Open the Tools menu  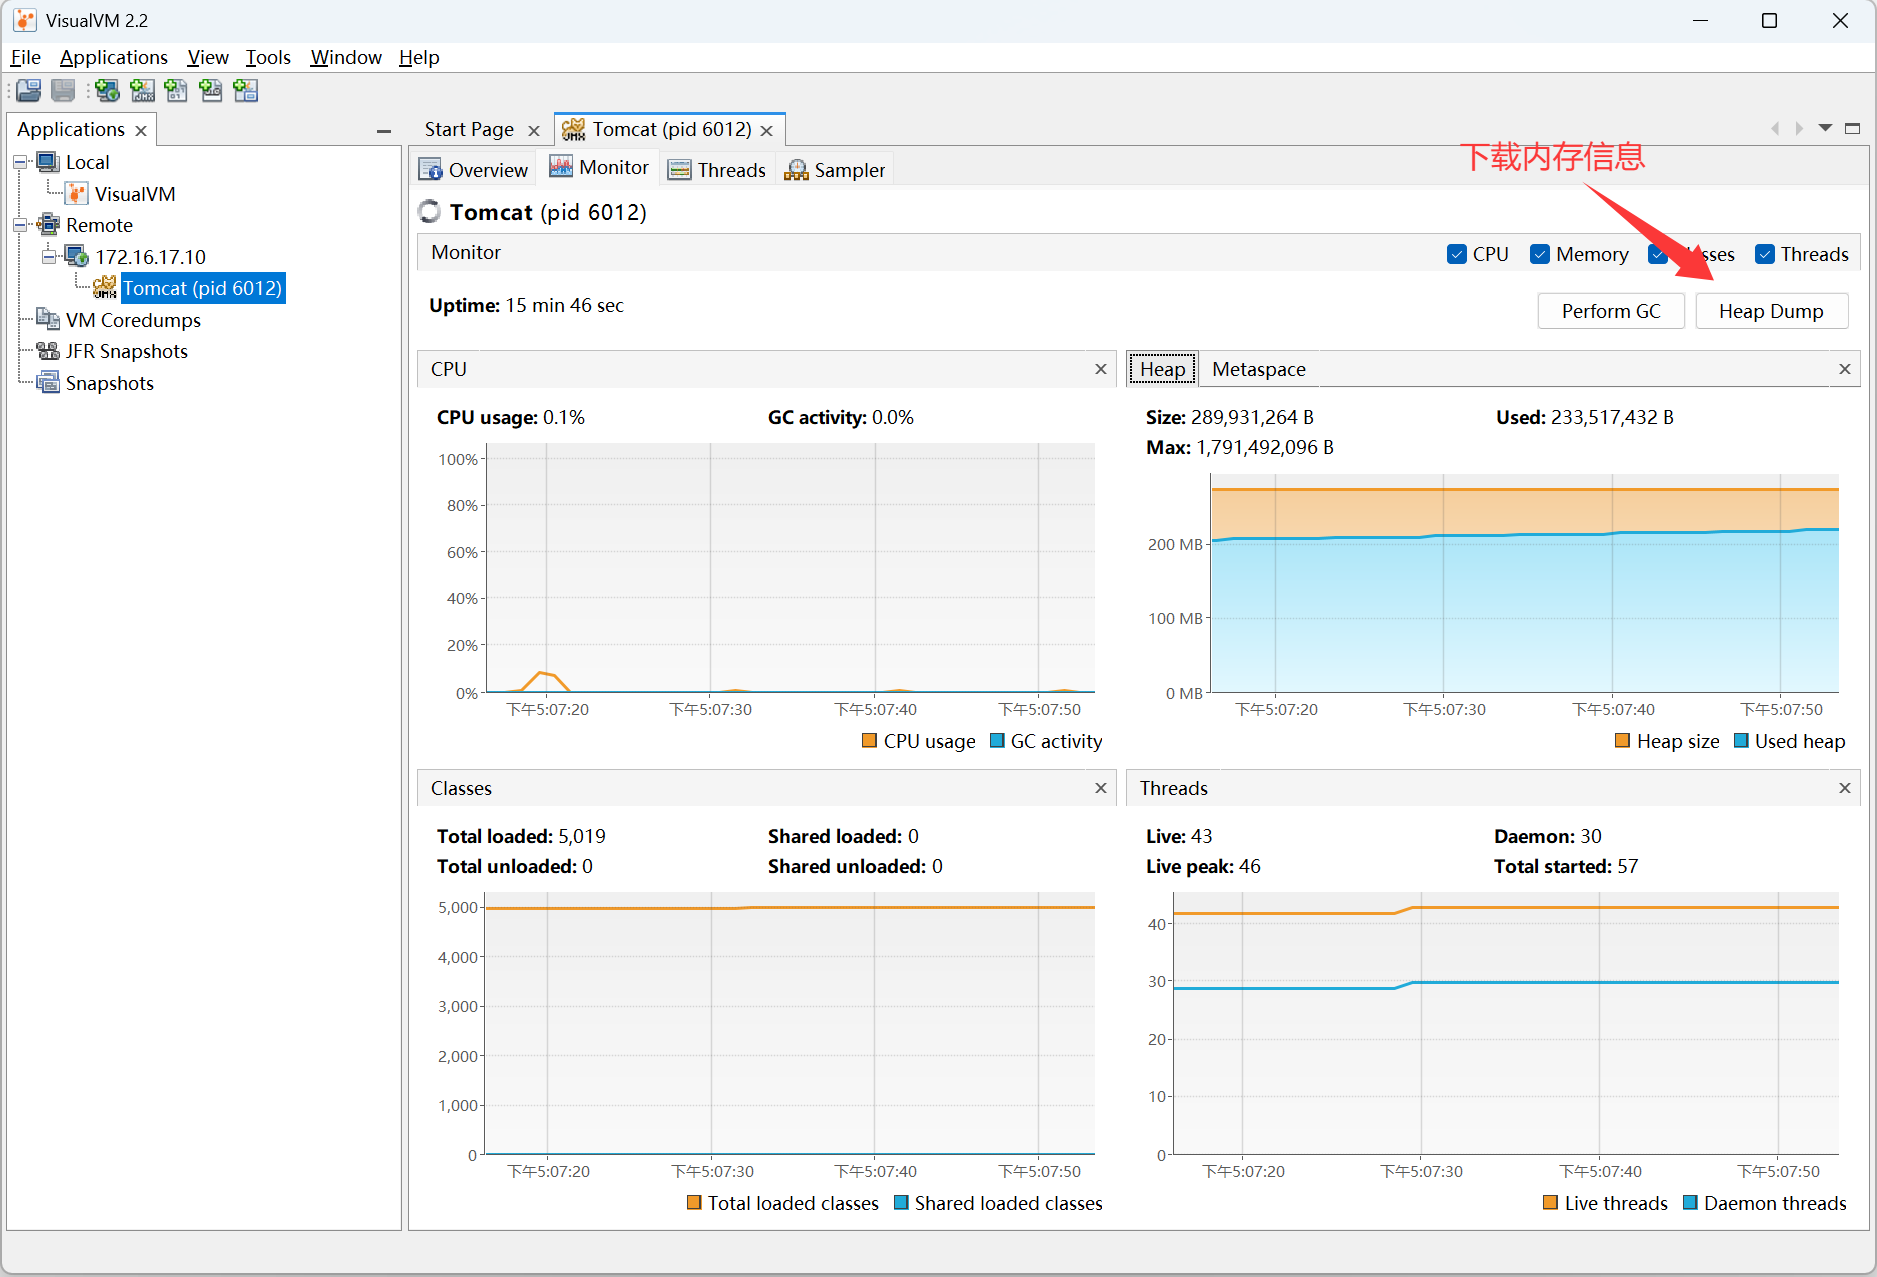[x=268, y=57]
